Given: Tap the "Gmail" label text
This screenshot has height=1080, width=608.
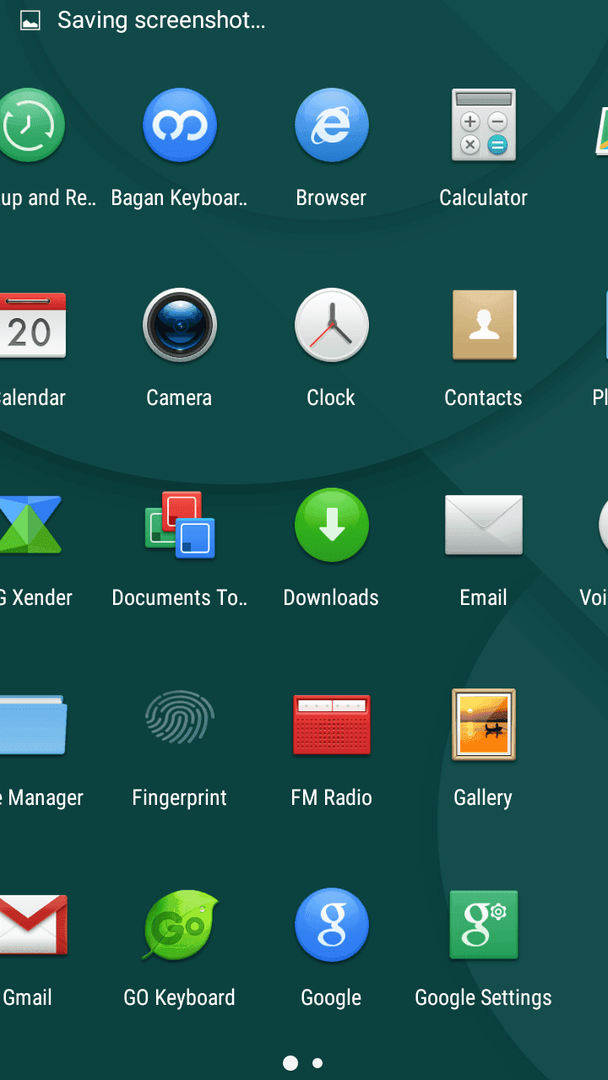Looking at the screenshot, I should pyautogui.click(x=28, y=997).
